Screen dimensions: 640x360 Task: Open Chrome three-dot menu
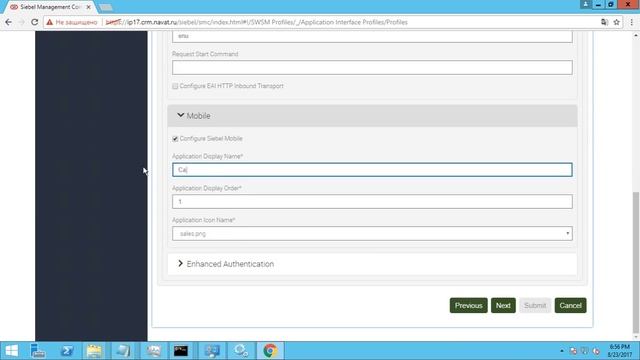point(631,22)
